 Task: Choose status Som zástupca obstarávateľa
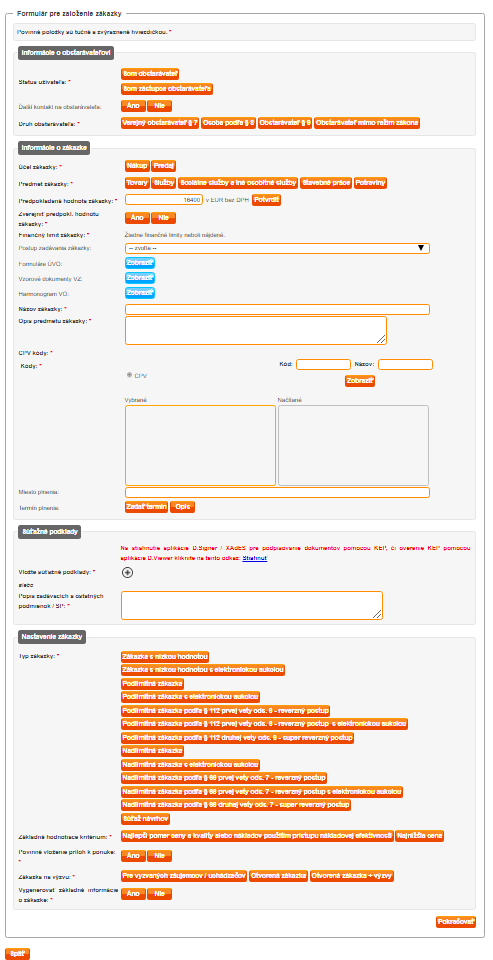click(167, 89)
